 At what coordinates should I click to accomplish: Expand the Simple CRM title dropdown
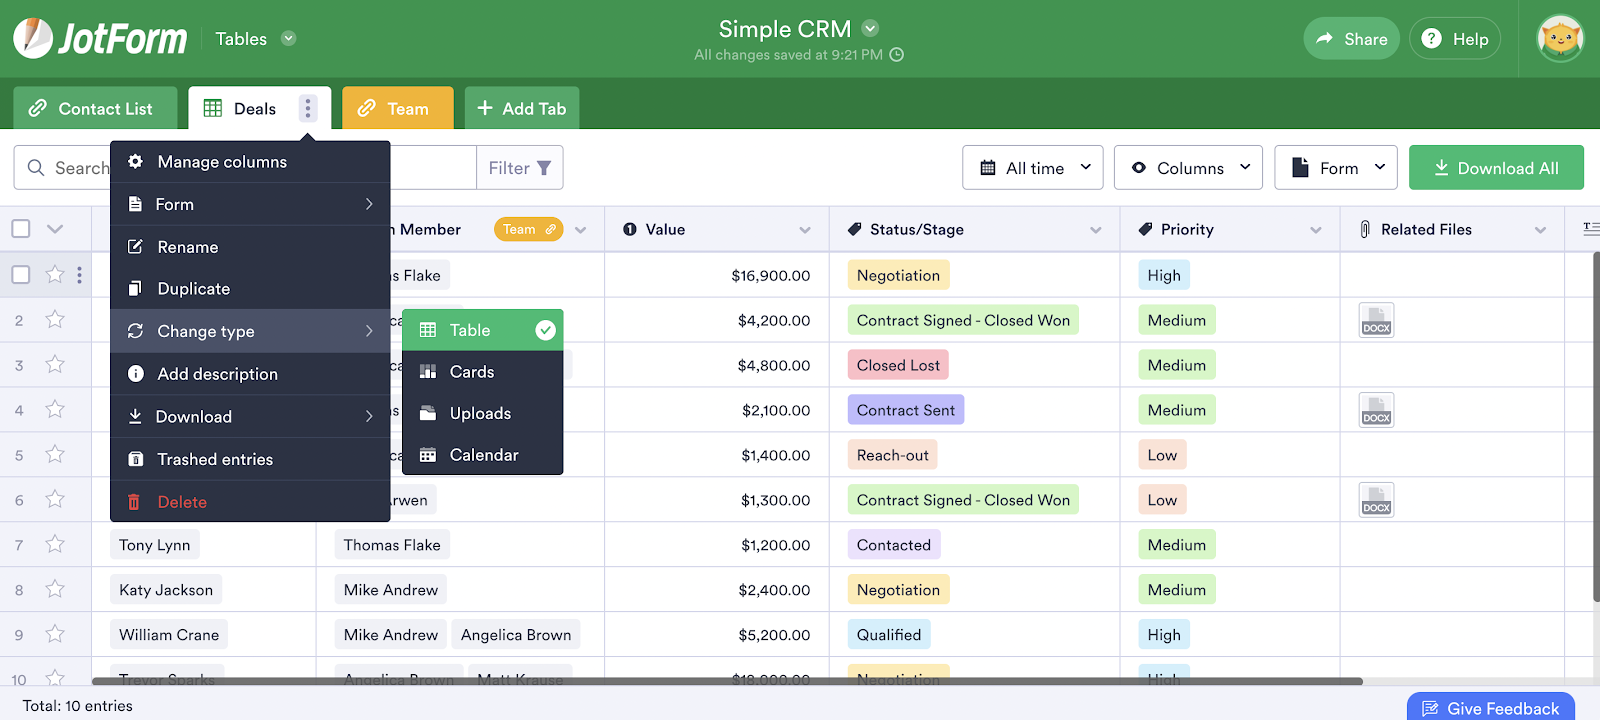(870, 28)
